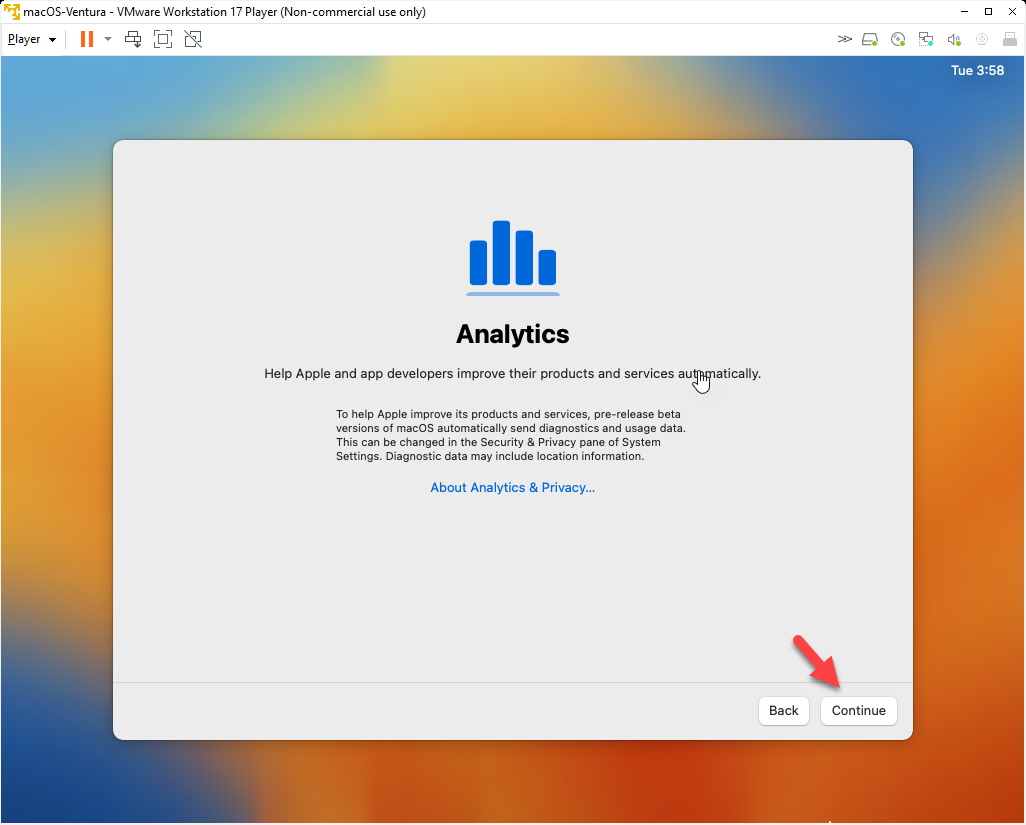Click the clock showing Tue 3:58

976,70
